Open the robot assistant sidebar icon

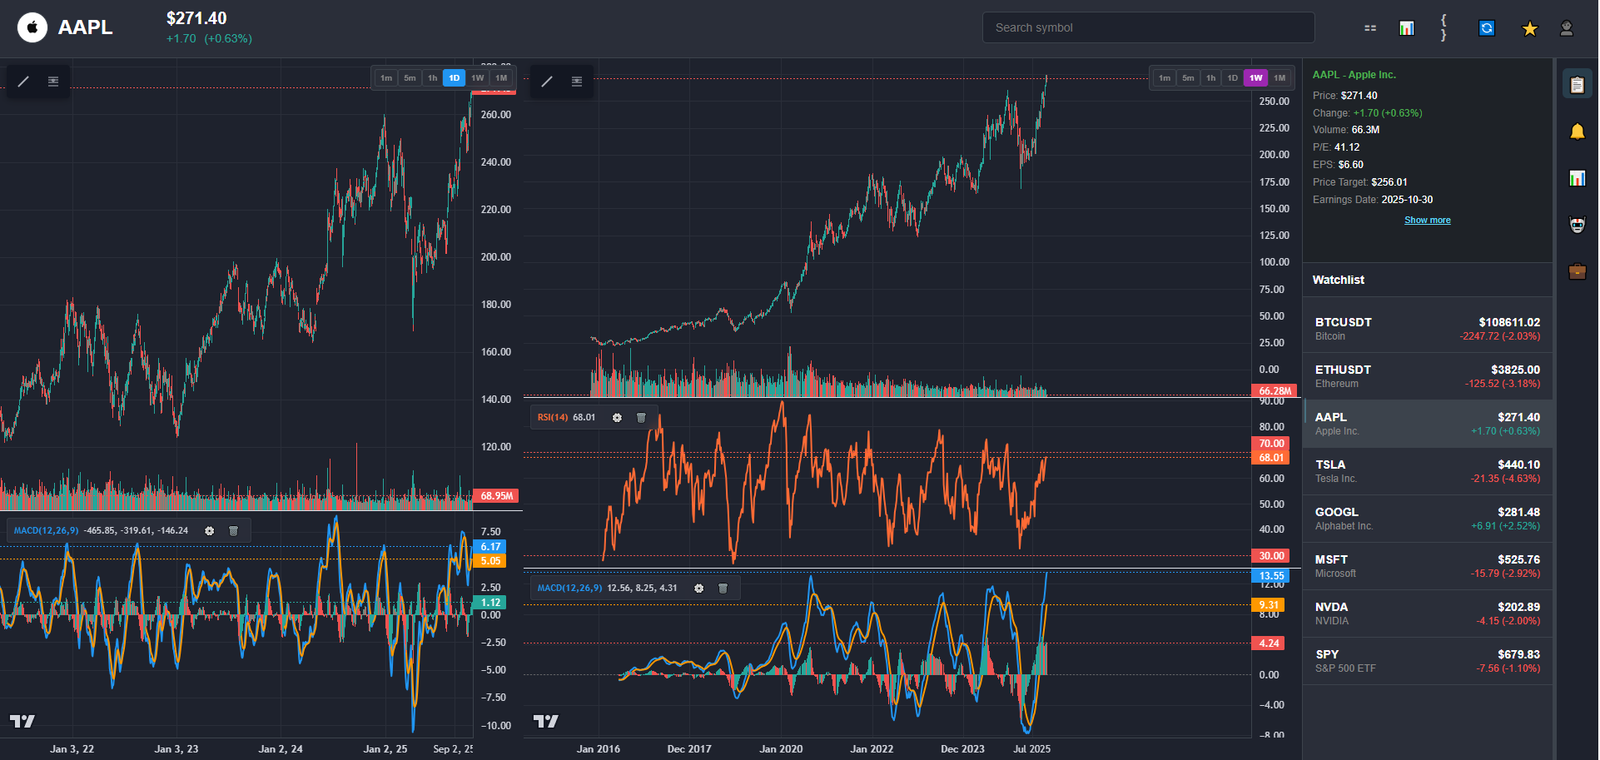[1577, 225]
